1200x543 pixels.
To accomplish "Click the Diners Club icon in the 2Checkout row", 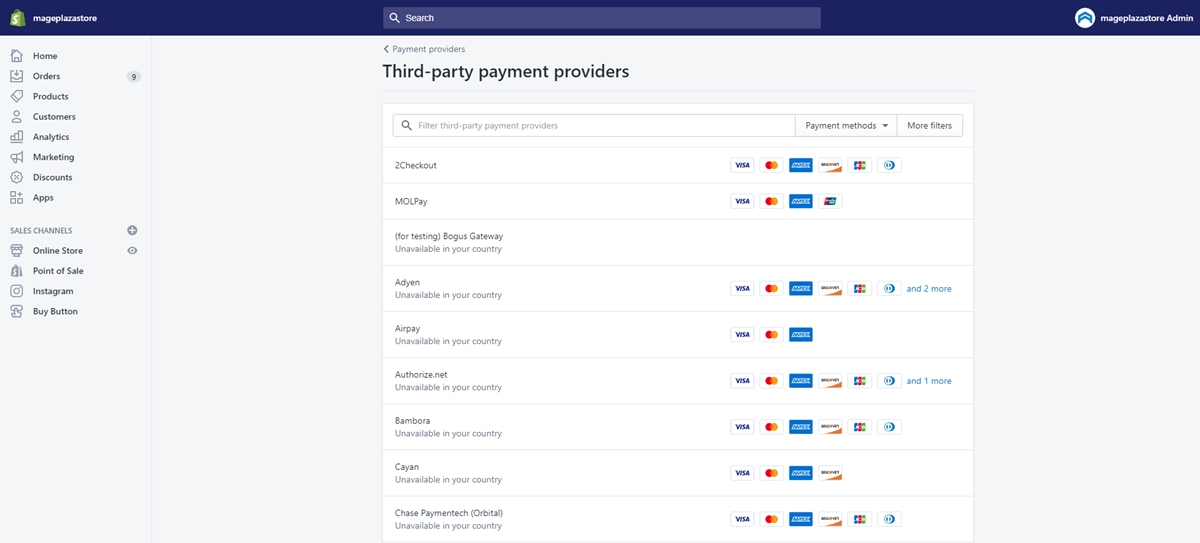I will coord(889,165).
